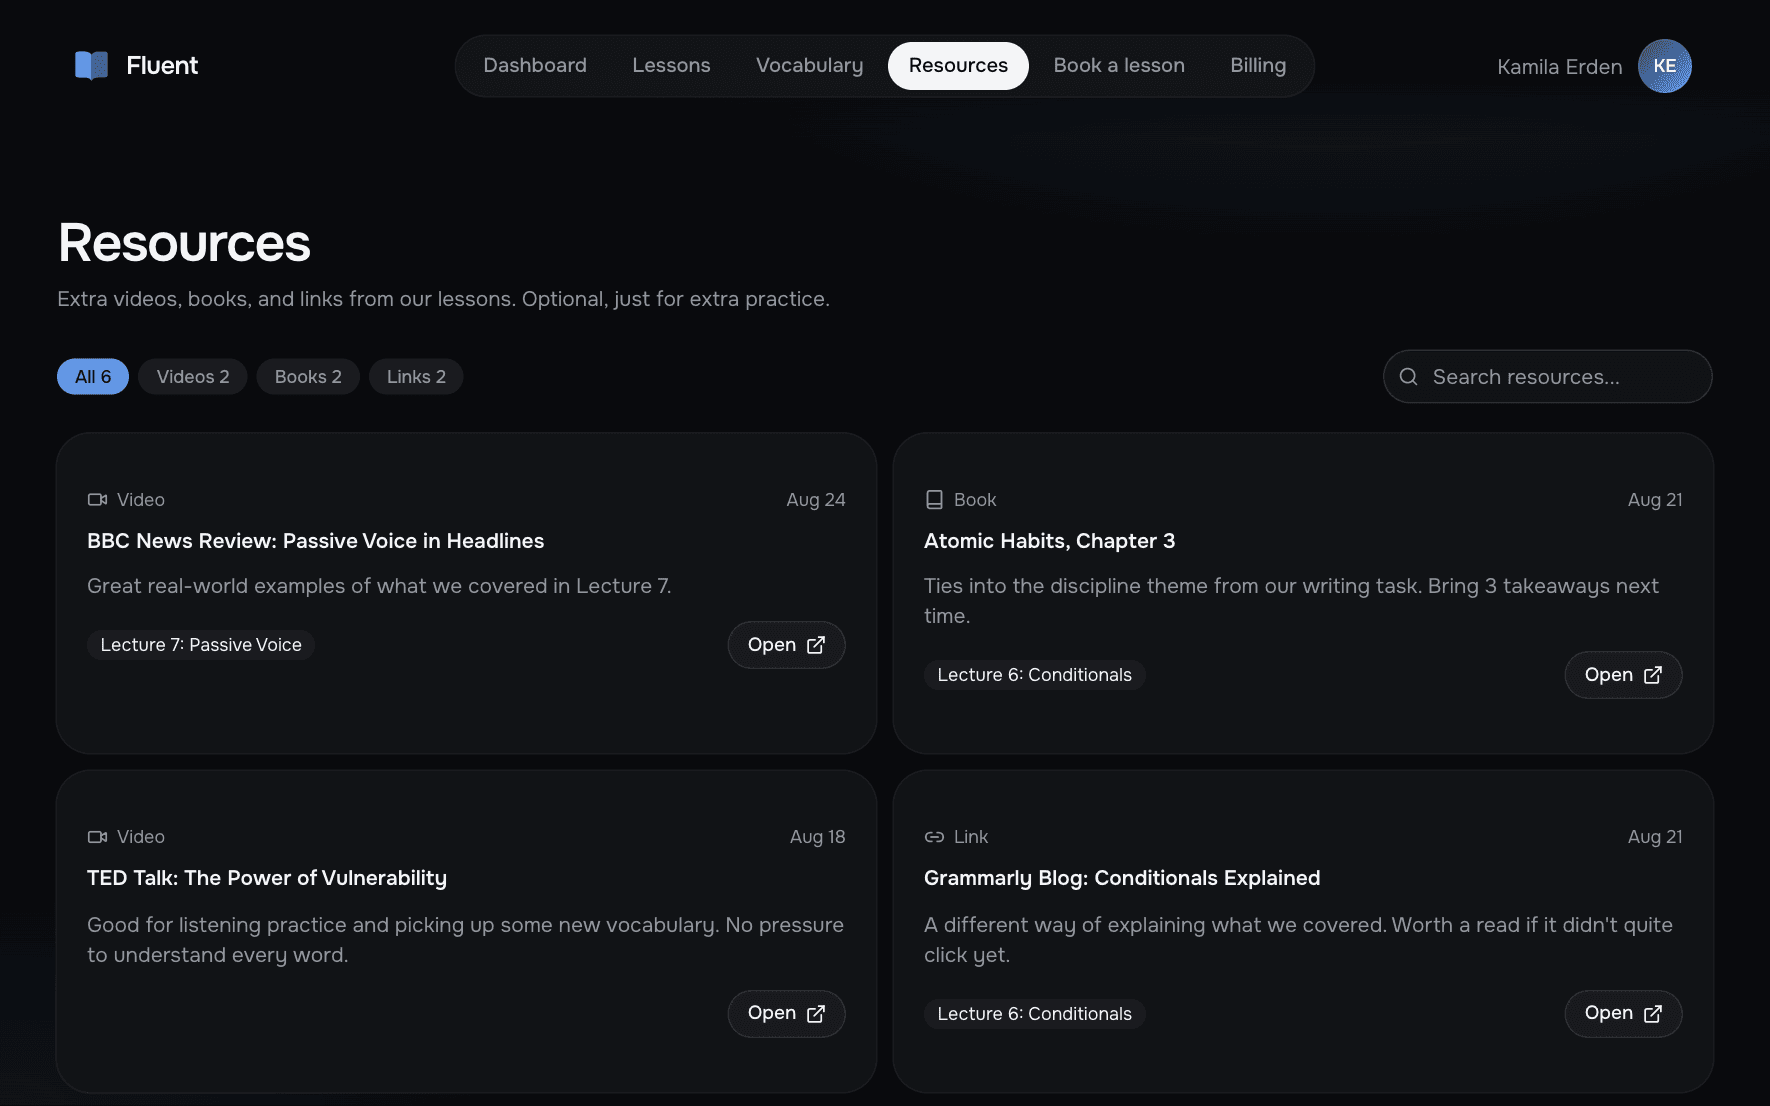Click the Fluent book logo icon

[91, 66]
